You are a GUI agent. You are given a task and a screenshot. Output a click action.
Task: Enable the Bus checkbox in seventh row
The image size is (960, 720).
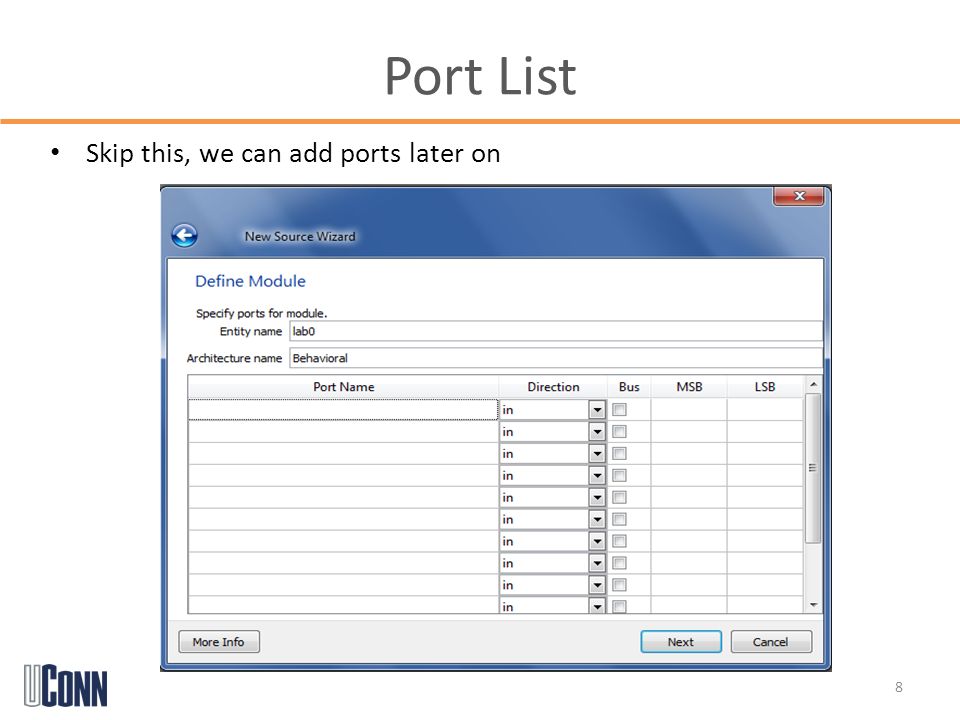(x=620, y=541)
